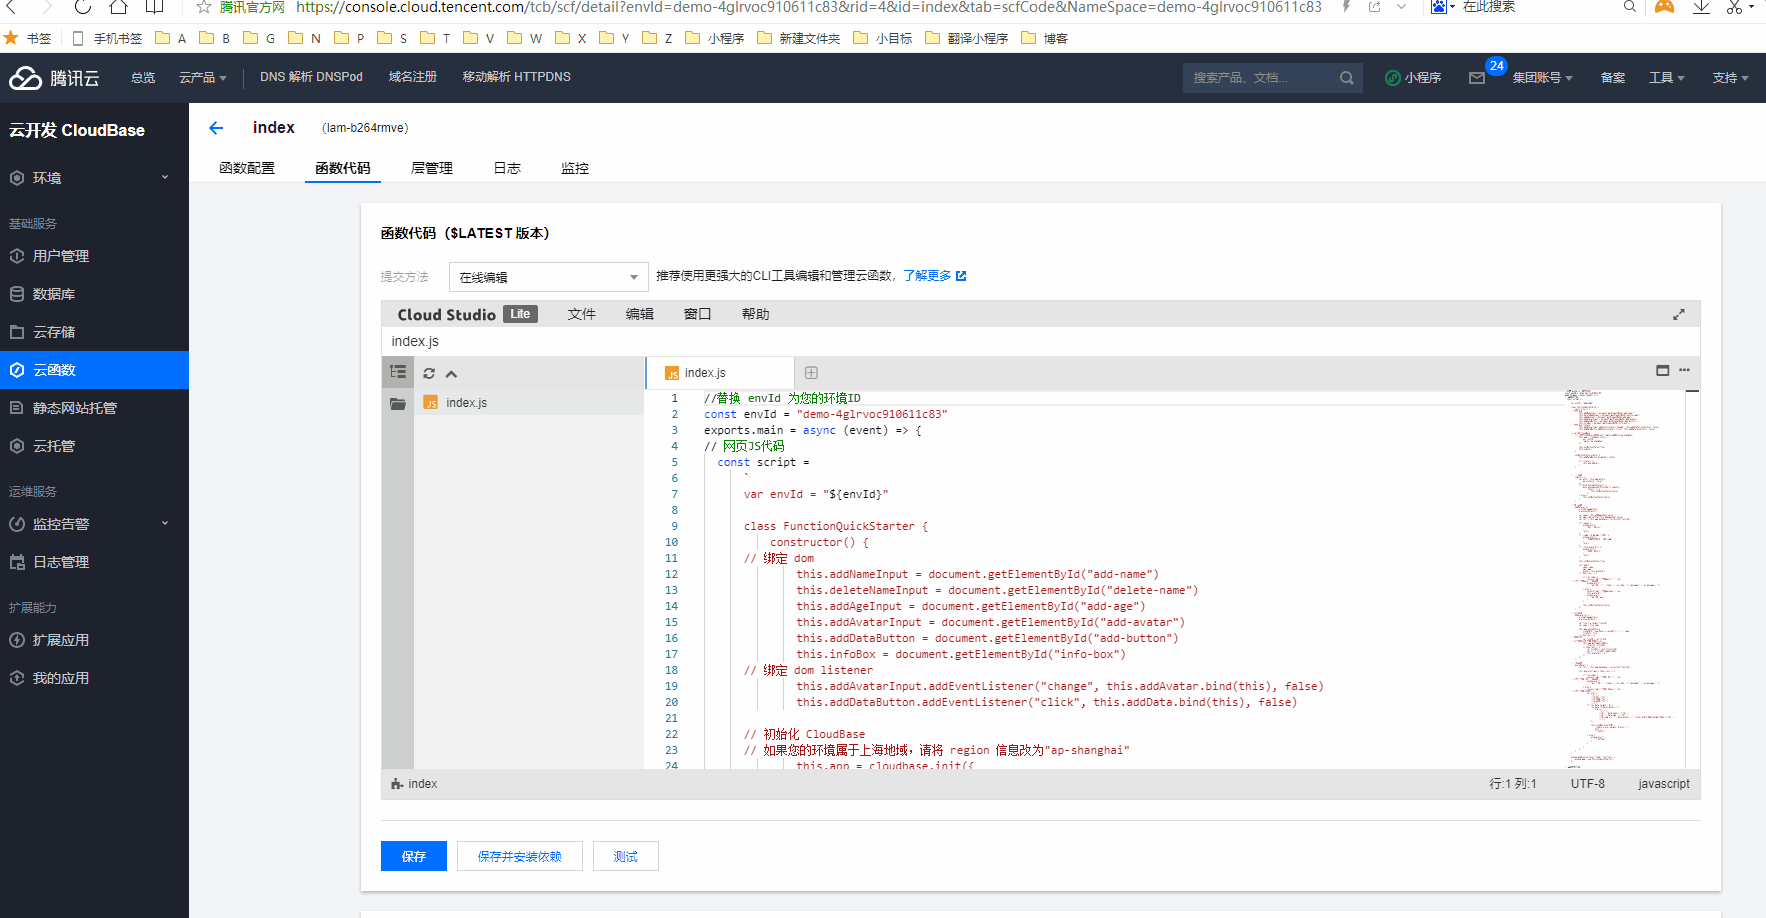1766x918 pixels.
Task: Click the 测试 button
Action: [x=626, y=856]
